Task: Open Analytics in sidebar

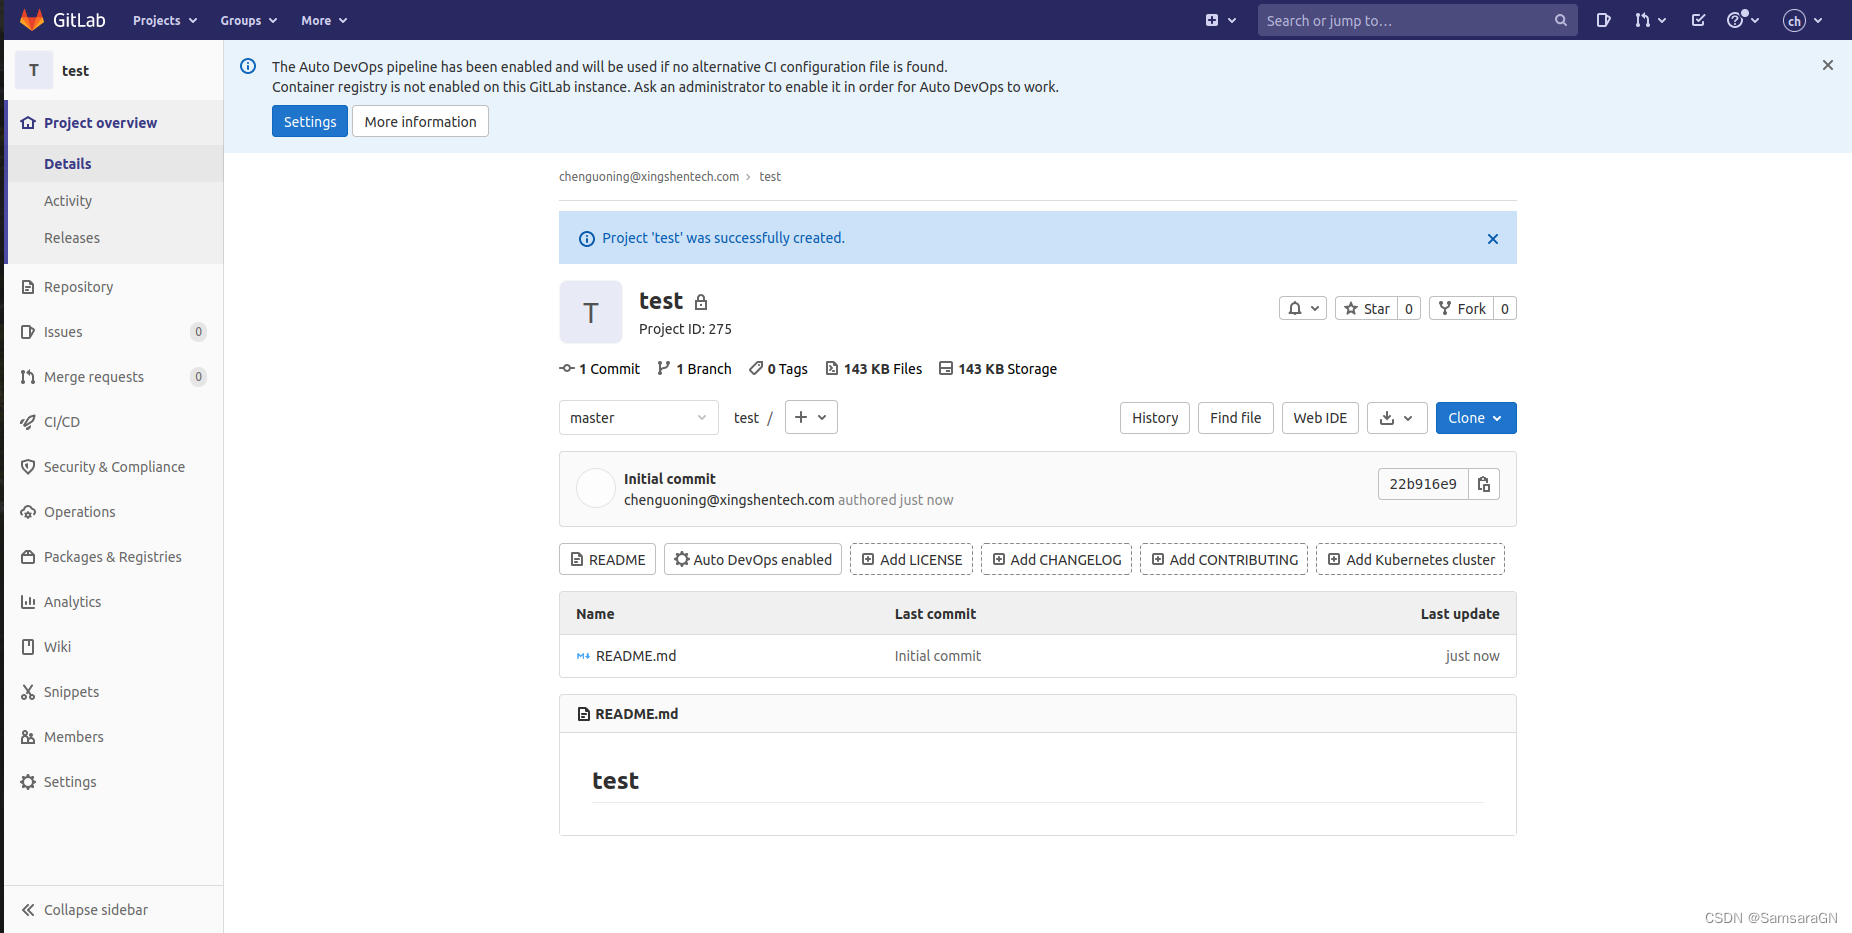Action: [114, 602]
